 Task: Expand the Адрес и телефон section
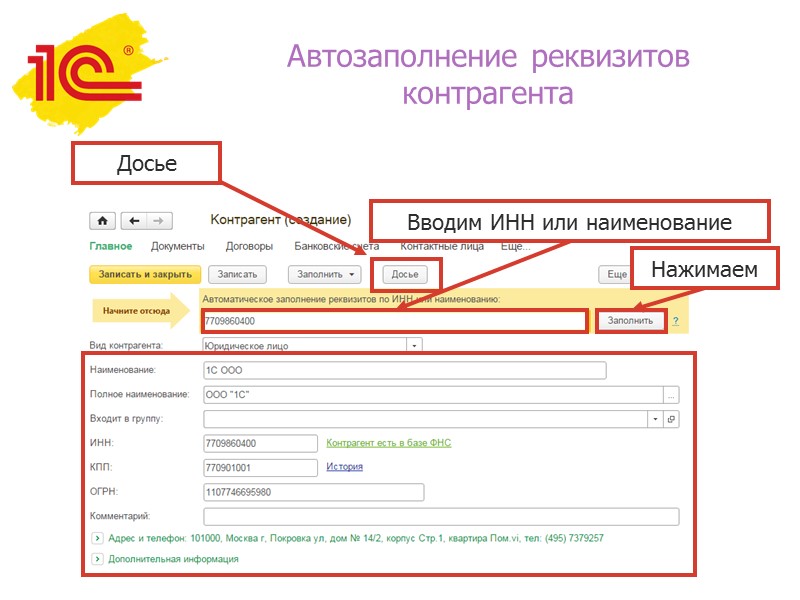tap(97, 538)
